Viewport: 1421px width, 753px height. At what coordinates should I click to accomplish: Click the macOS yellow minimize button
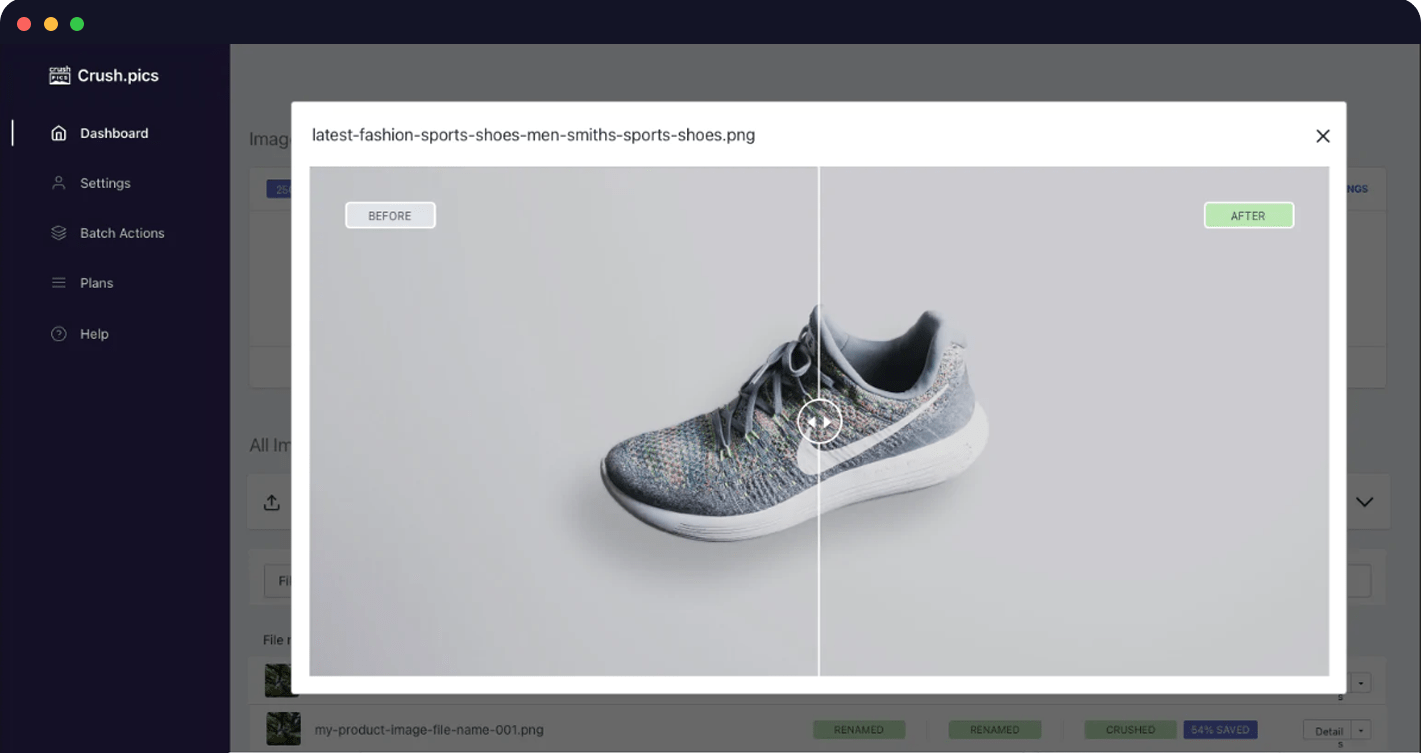click(x=51, y=24)
